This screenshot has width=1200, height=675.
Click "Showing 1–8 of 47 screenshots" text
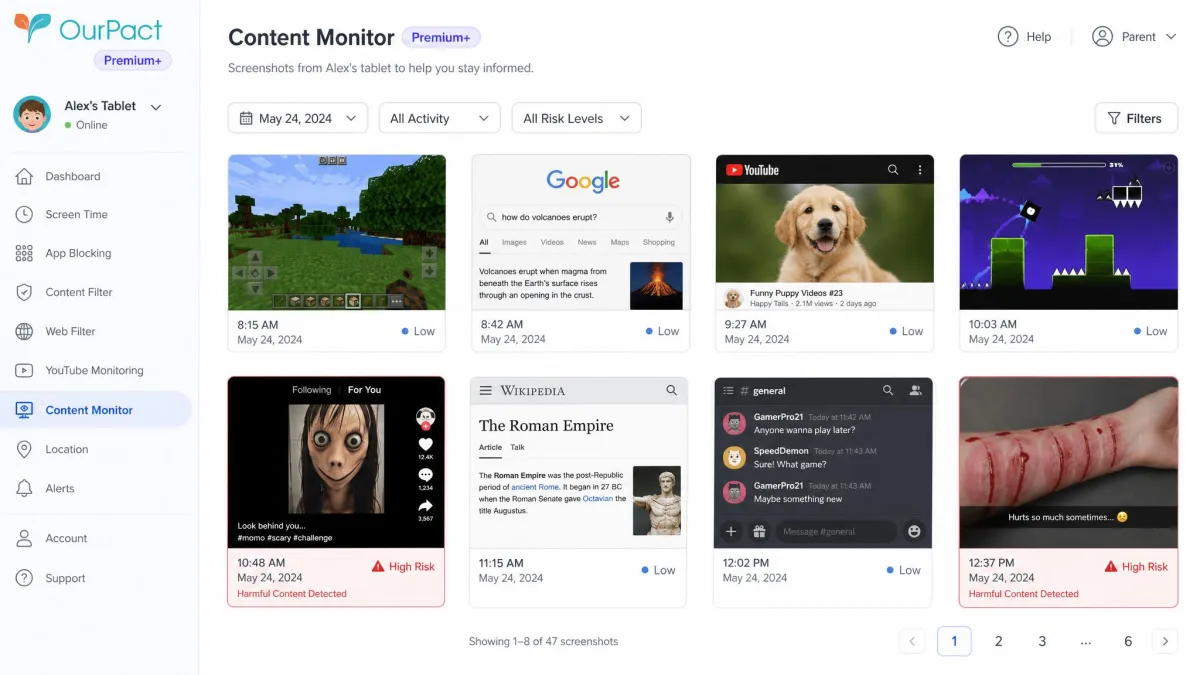coord(544,641)
